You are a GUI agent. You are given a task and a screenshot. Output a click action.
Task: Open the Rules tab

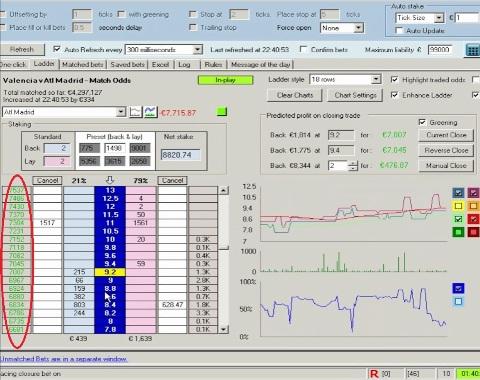[213, 64]
